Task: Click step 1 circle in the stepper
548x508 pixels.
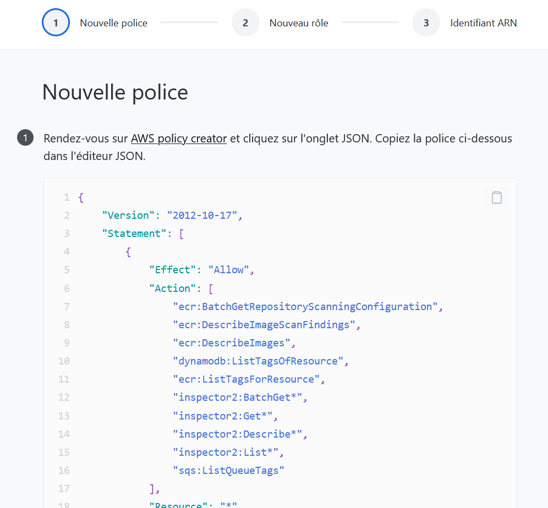Action: [56, 23]
